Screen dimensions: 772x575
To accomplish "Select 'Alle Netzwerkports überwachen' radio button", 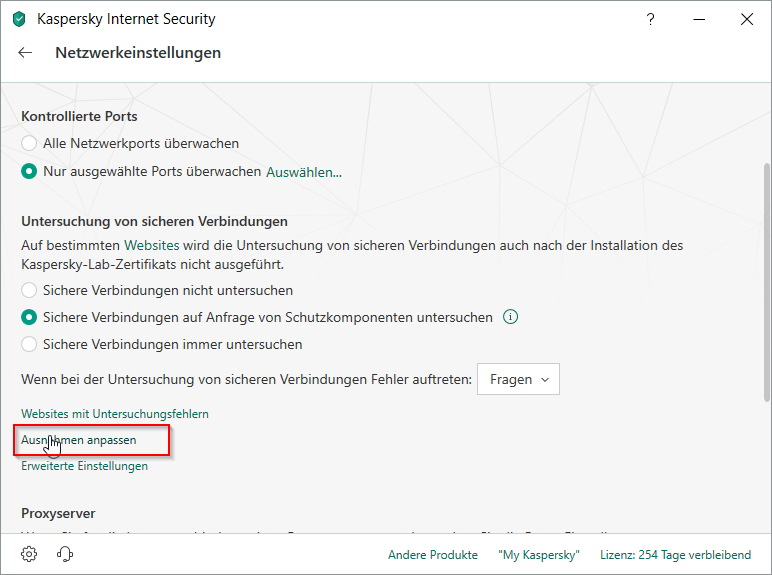I will (x=30, y=143).
